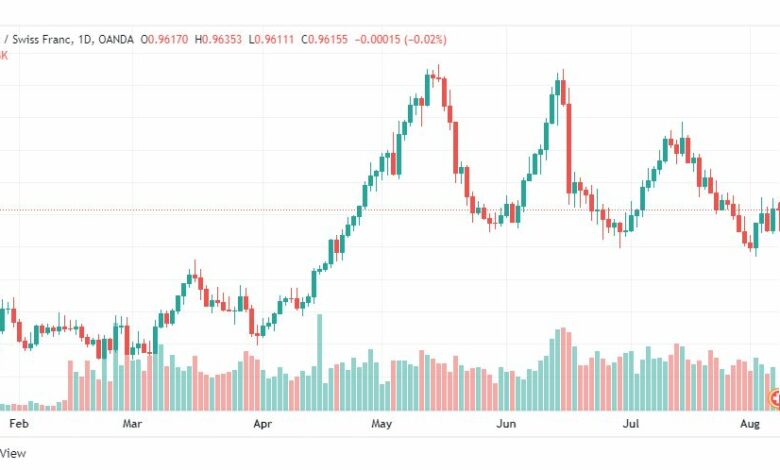Click the long red candle of the mid-June drop
This screenshot has height=470, width=780.
(x=569, y=148)
